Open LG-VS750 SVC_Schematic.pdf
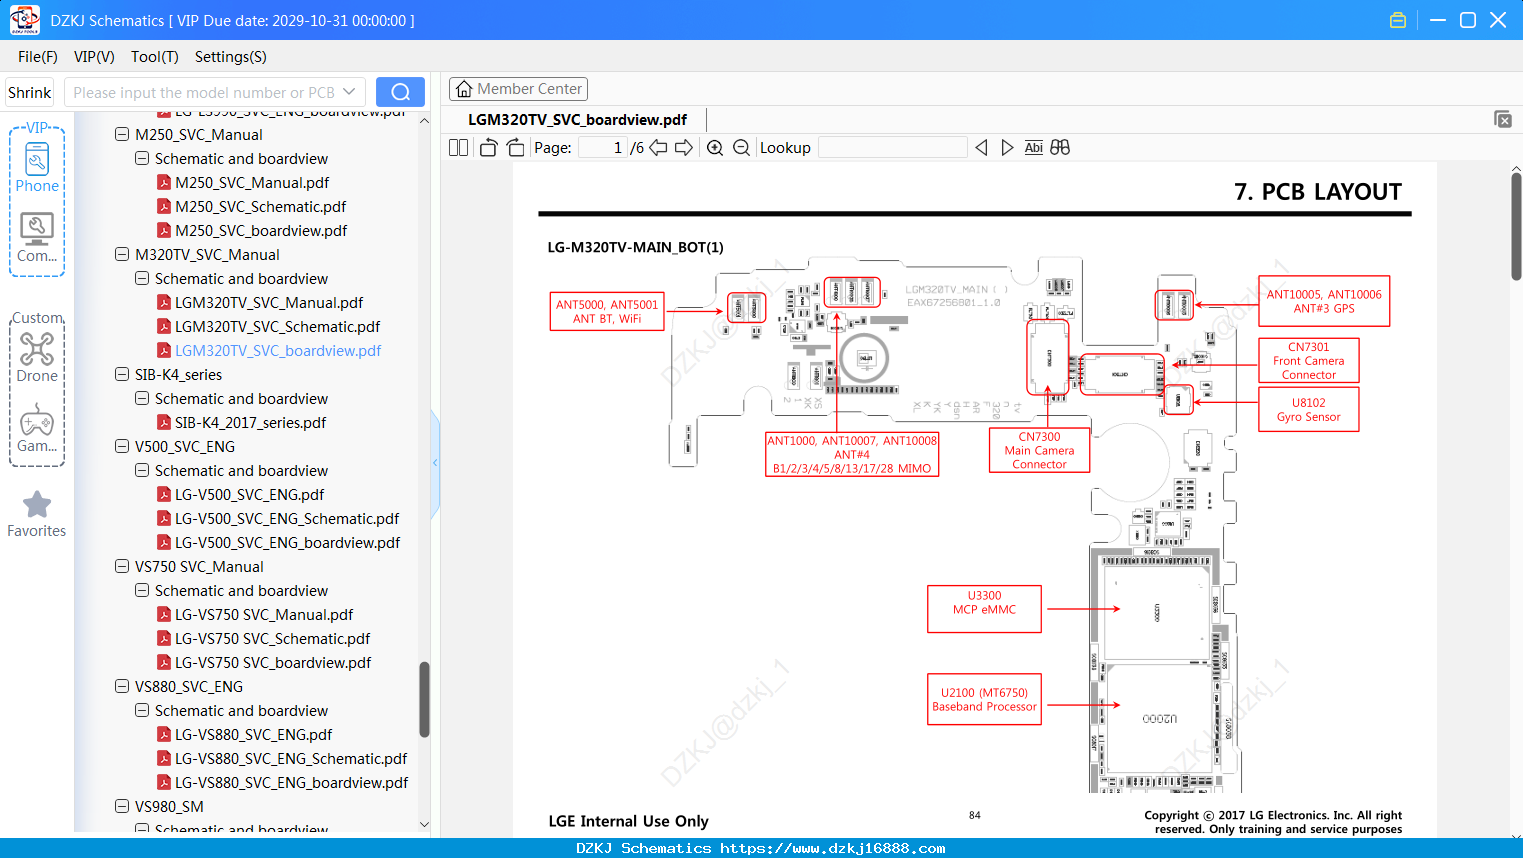The width and height of the screenshot is (1523, 858). pos(272,638)
